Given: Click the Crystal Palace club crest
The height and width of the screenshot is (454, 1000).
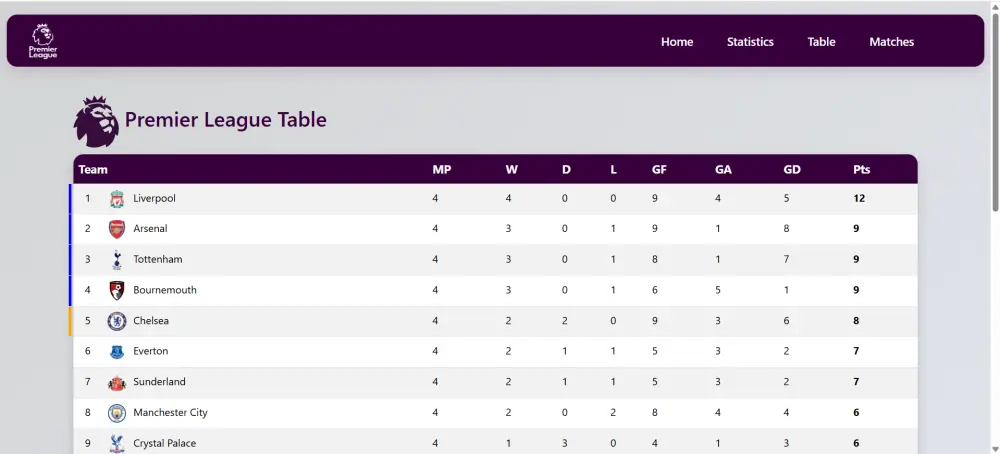Looking at the screenshot, I should [x=117, y=443].
